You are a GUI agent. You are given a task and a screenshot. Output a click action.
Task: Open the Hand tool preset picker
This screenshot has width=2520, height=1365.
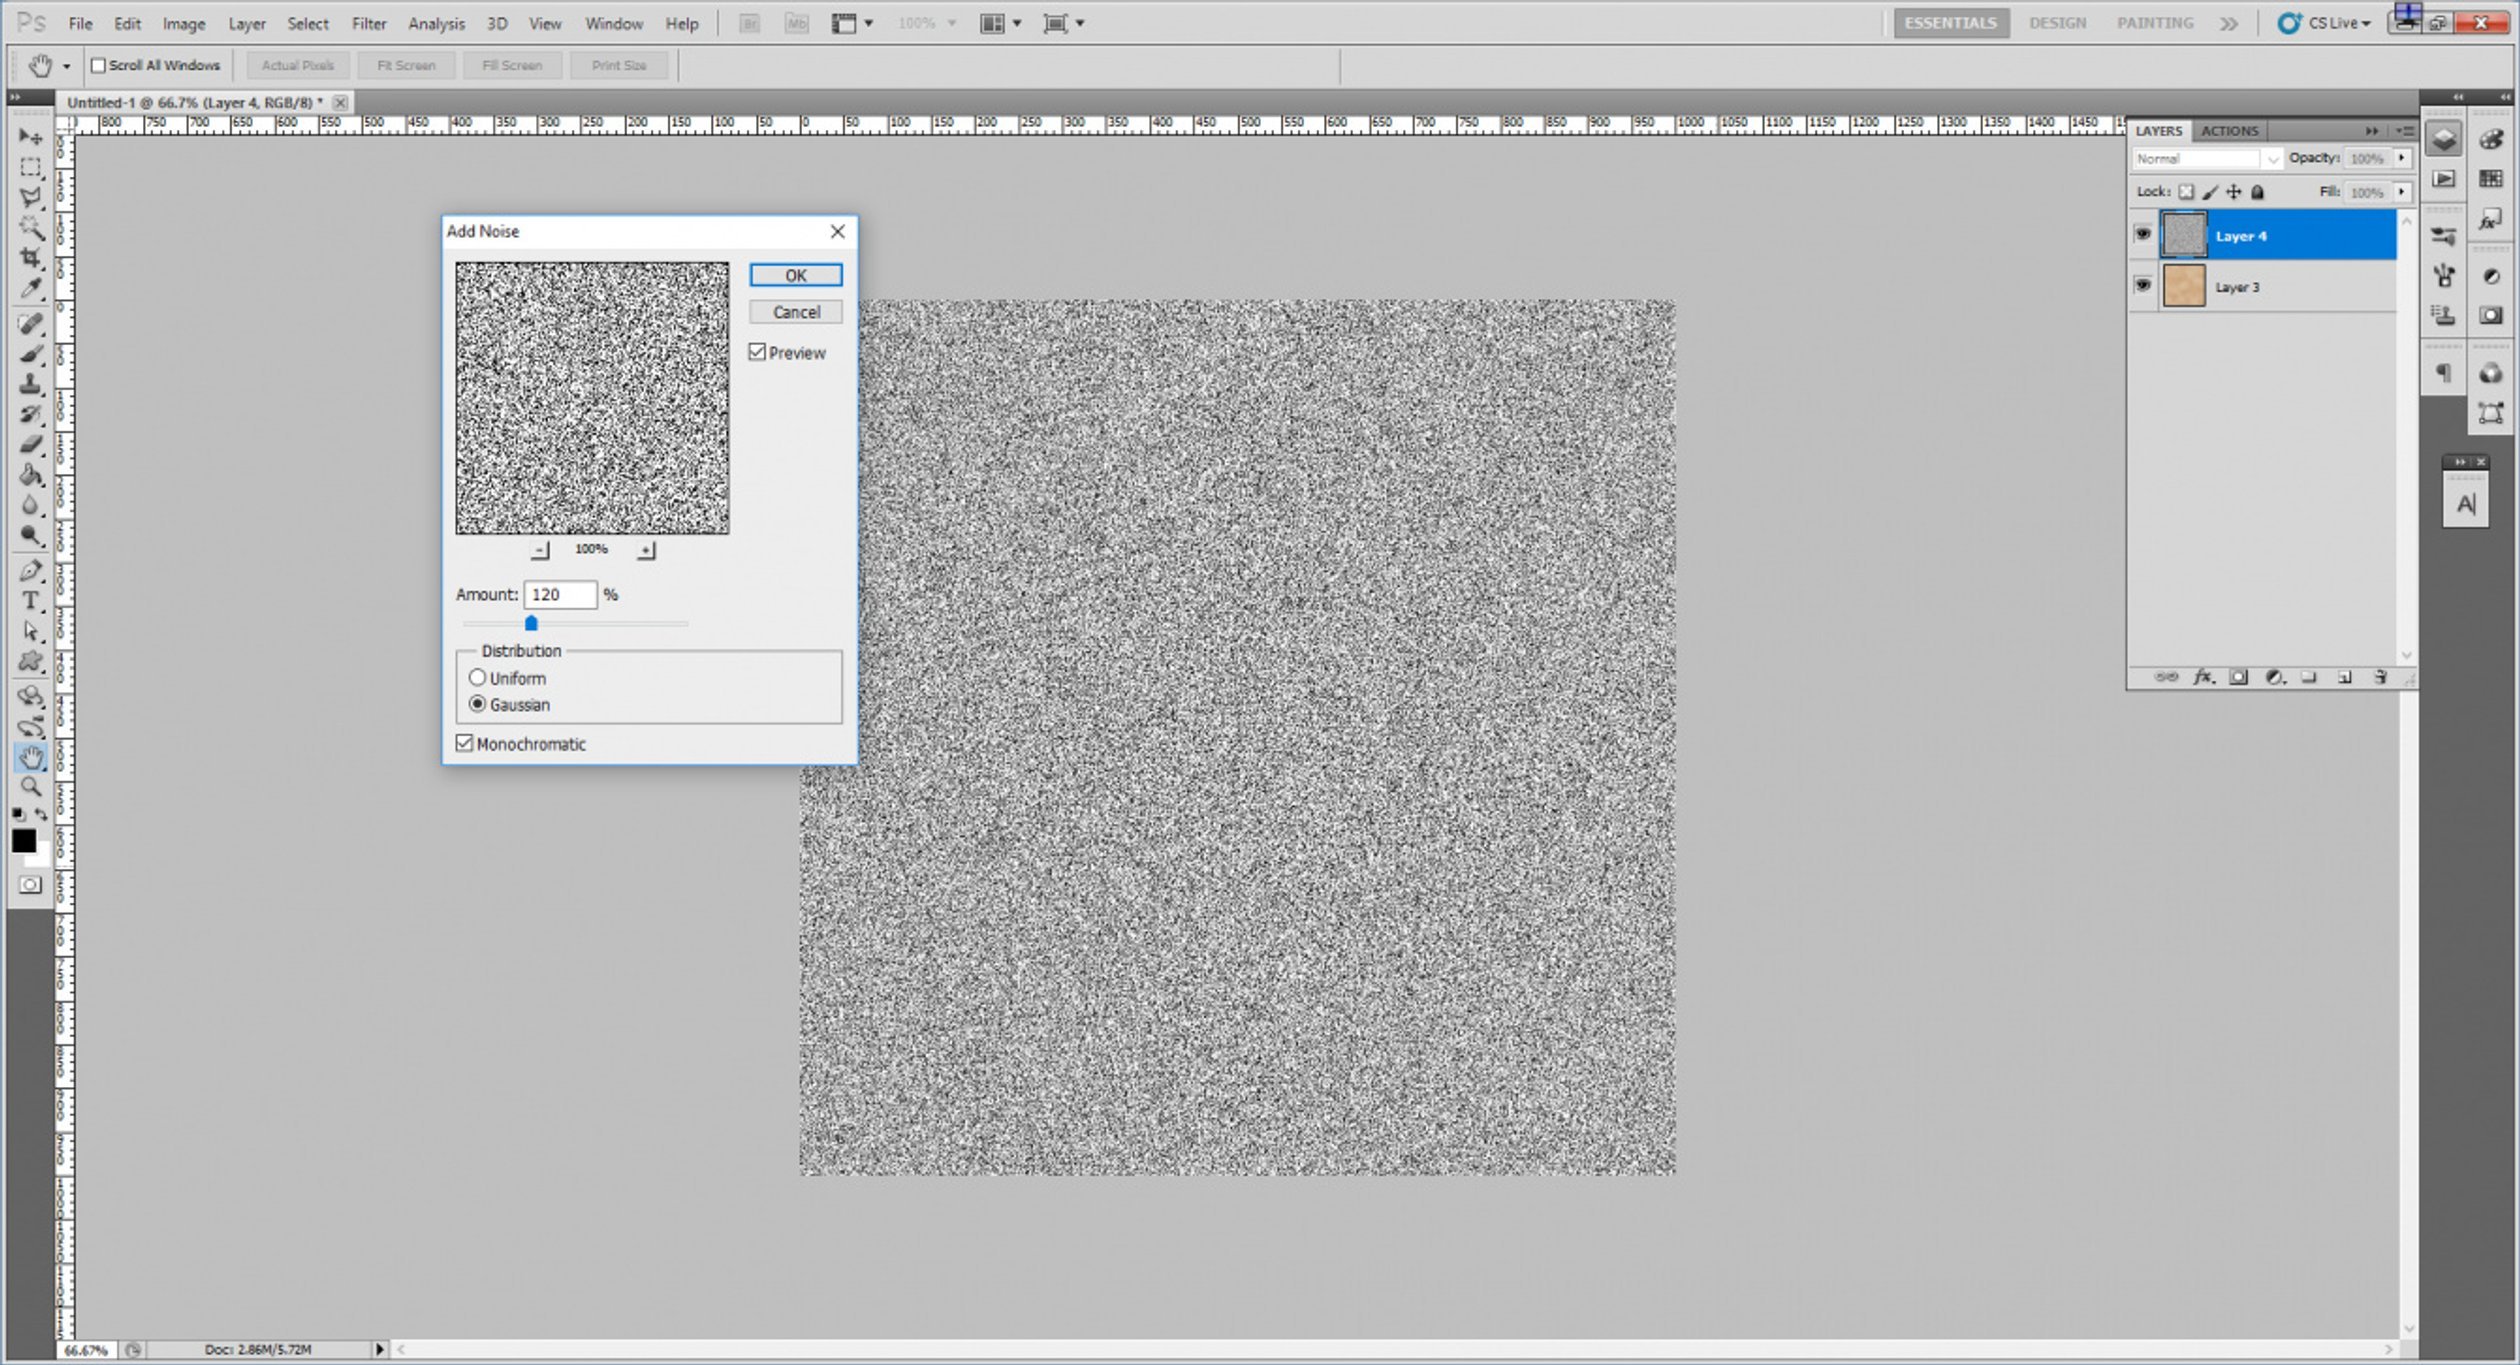[x=67, y=66]
